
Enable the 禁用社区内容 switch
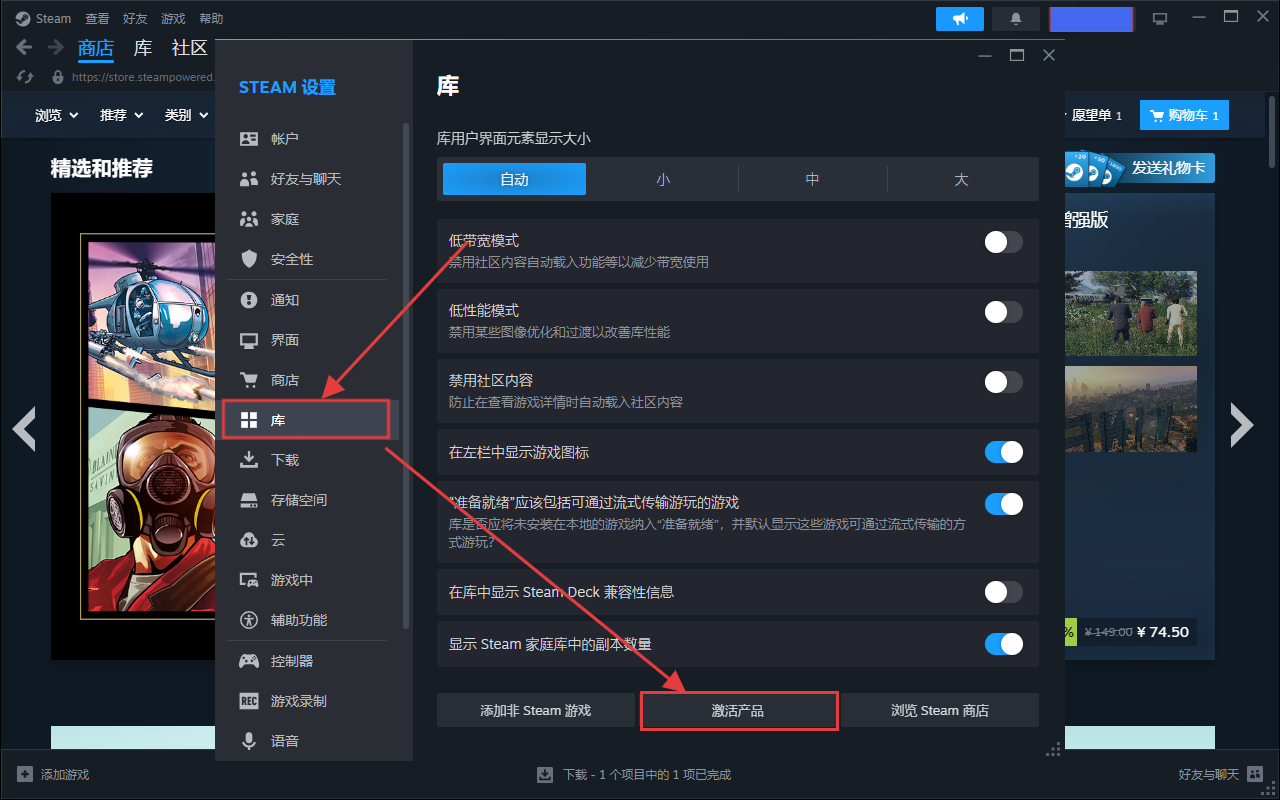coord(1004,382)
